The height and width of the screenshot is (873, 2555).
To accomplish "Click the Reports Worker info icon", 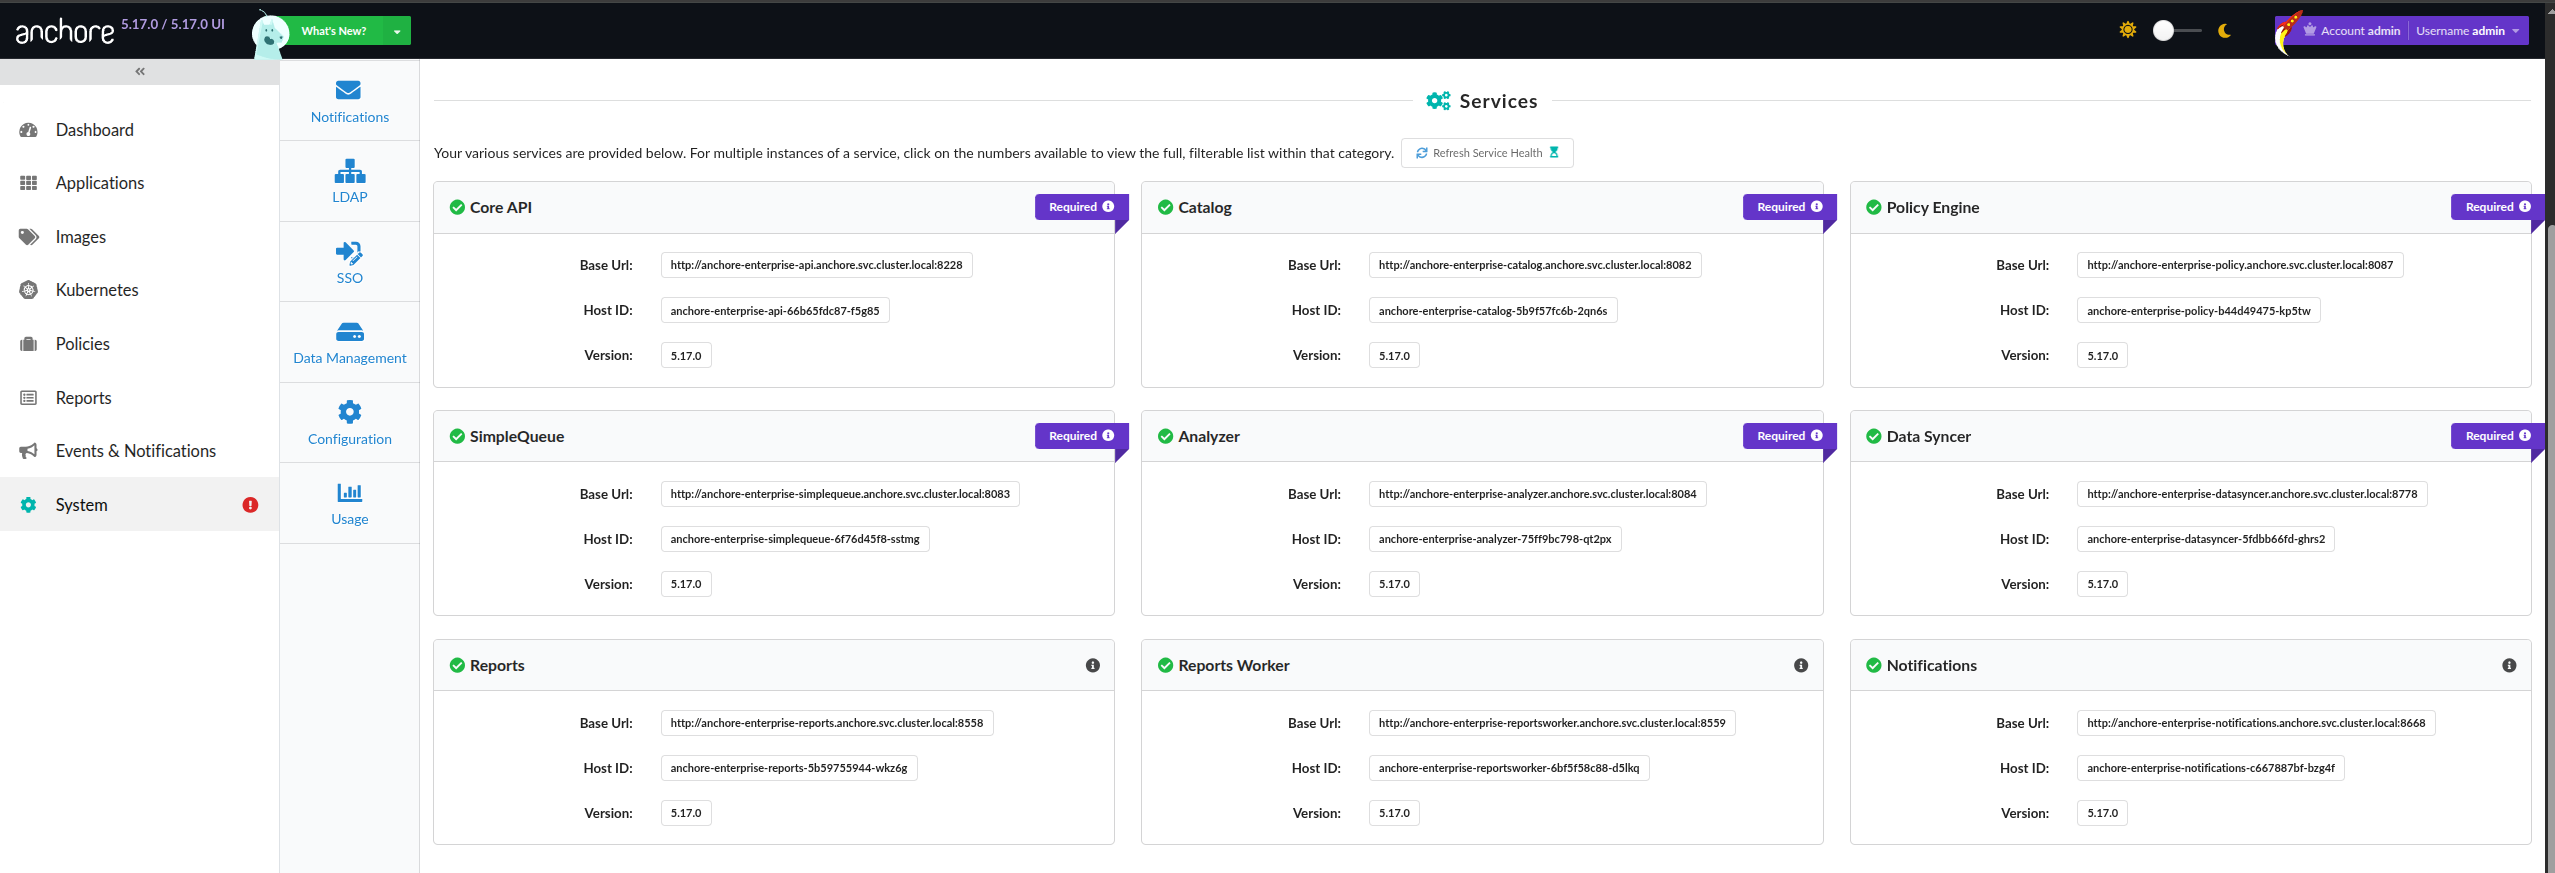I will pos(1800,666).
